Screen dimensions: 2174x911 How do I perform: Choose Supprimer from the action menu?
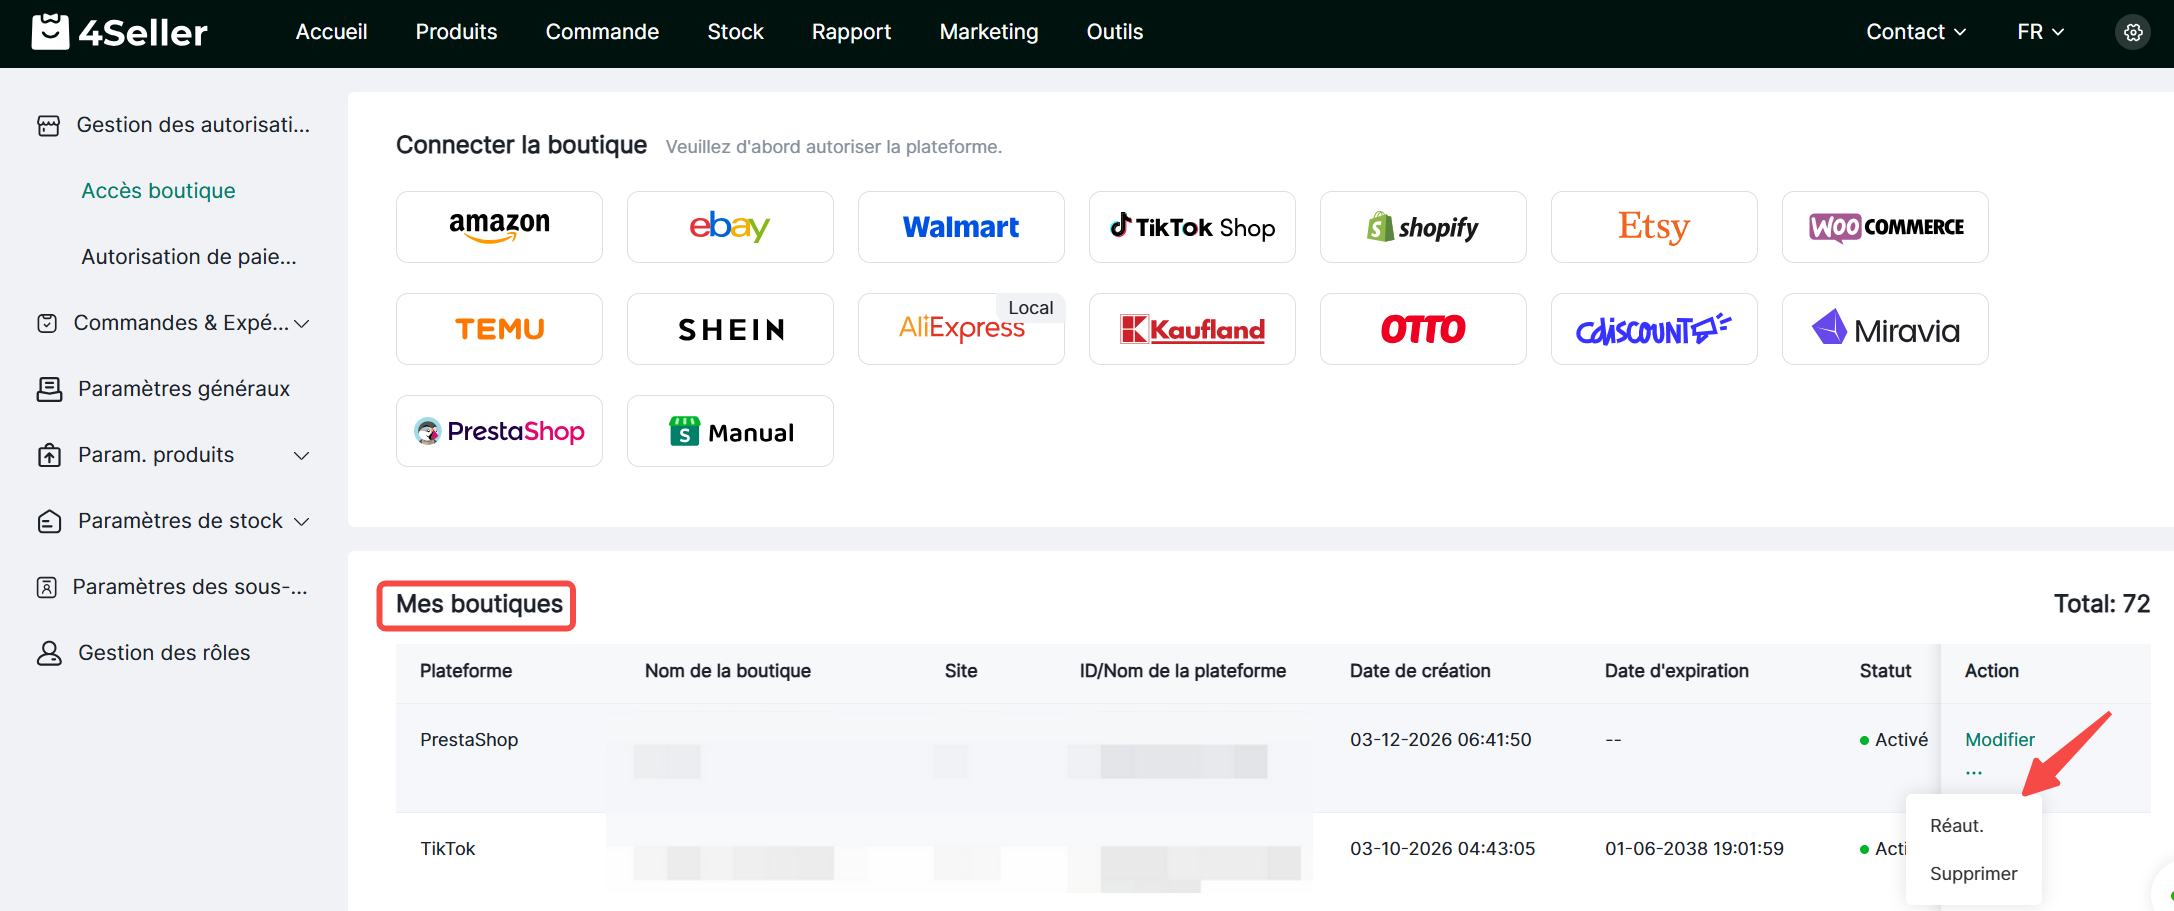coord(1973,874)
